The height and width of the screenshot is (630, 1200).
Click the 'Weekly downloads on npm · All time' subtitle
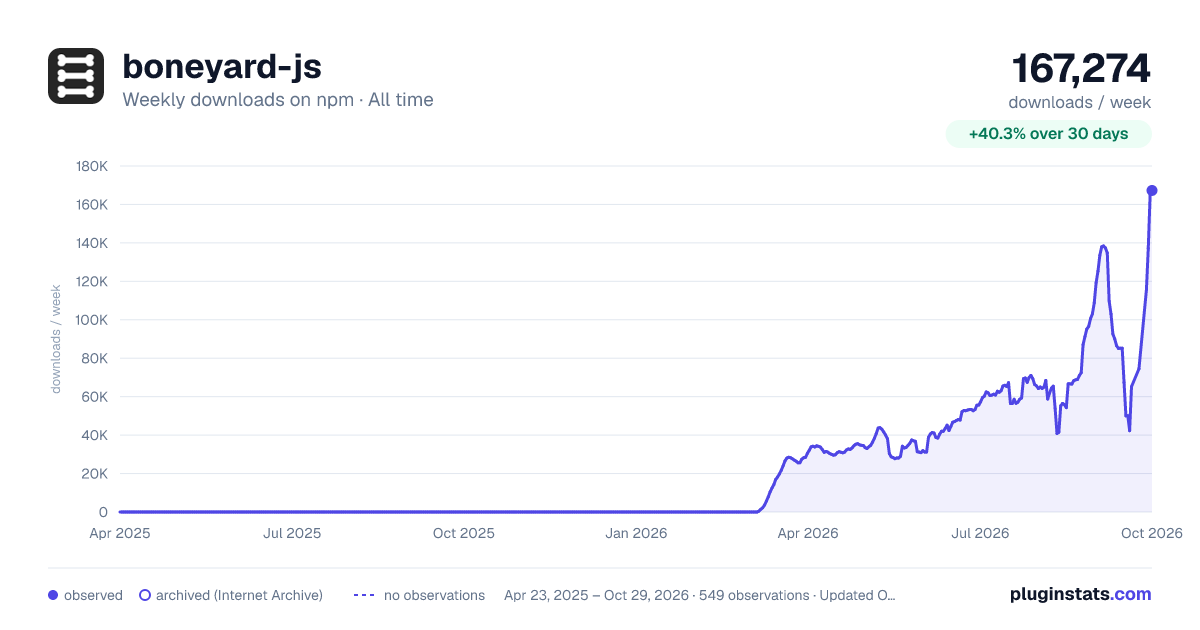point(278,100)
